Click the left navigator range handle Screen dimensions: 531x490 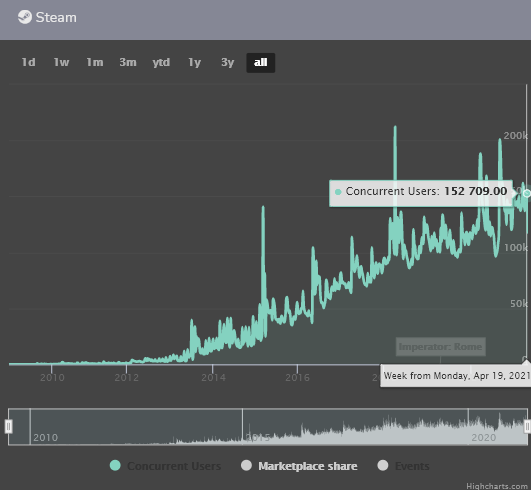pos(8,426)
